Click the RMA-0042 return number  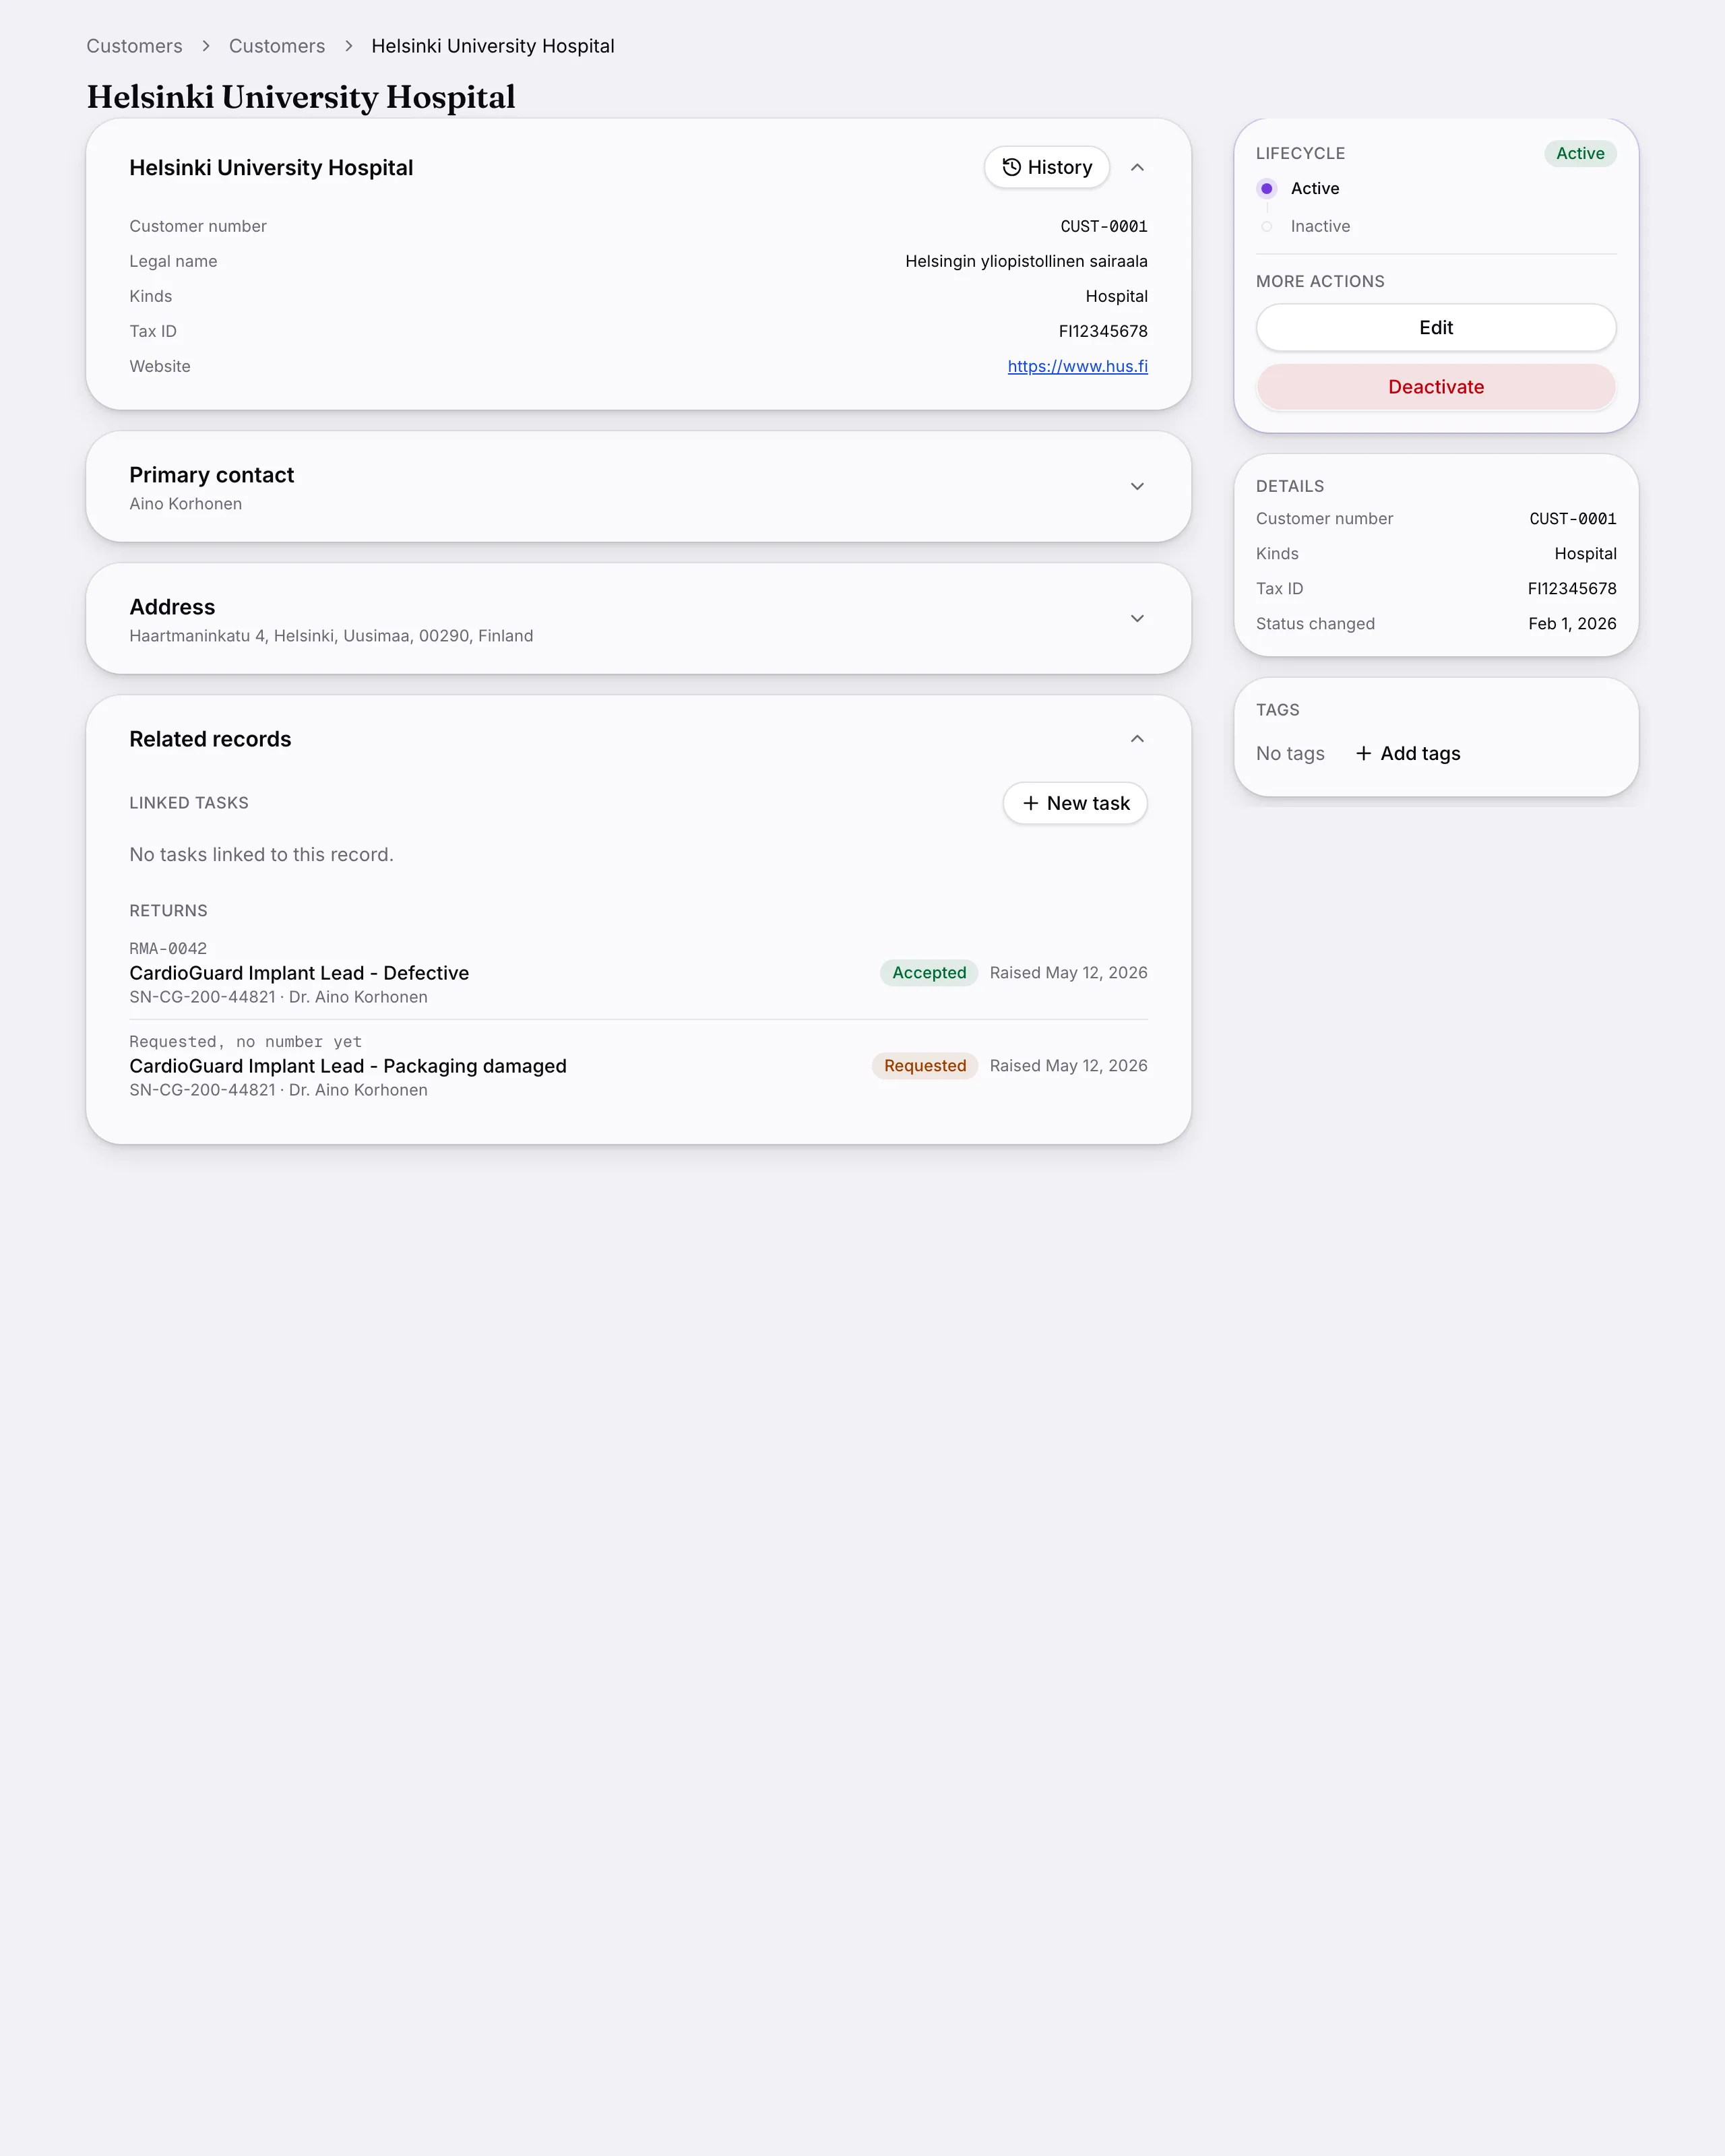[168, 948]
